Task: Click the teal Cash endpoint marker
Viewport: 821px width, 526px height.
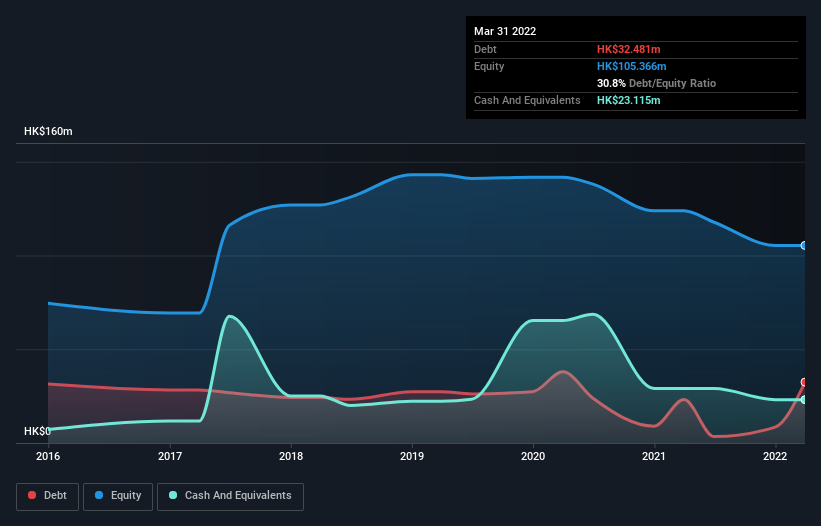Action: [x=804, y=399]
